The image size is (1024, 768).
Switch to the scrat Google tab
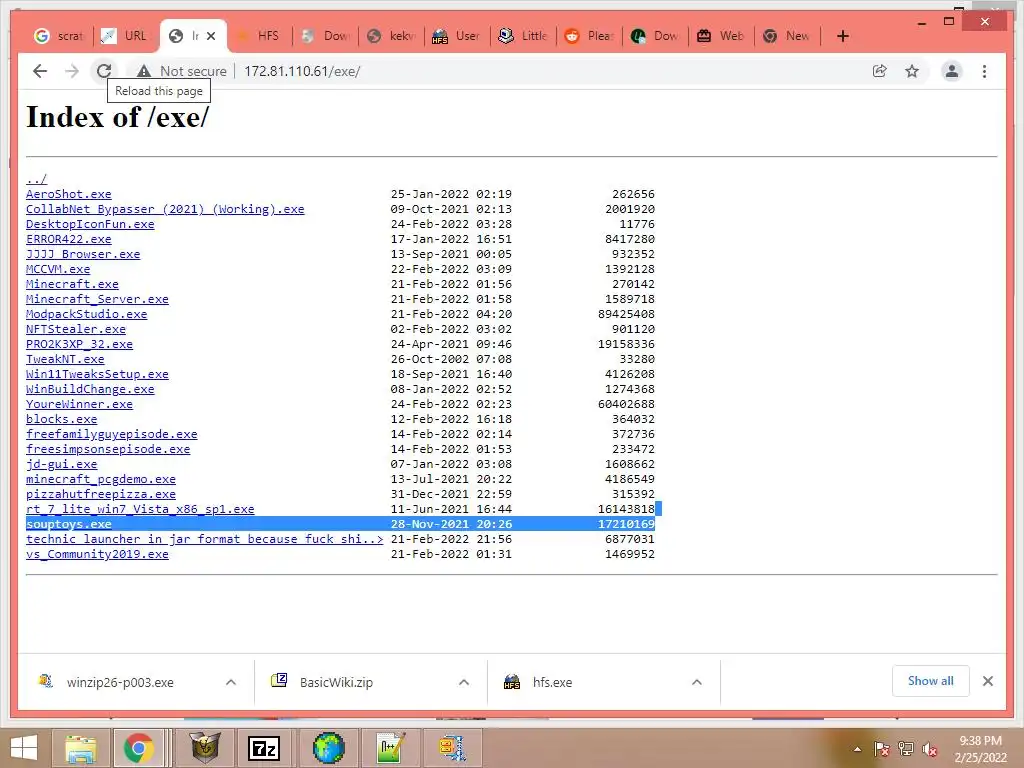[x=59, y=36]
